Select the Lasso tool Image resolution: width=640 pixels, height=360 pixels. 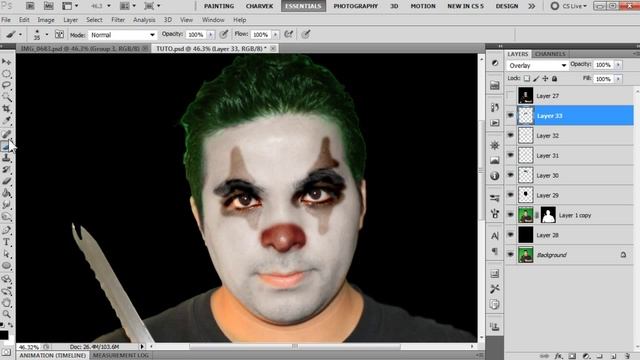[x=7, y=85]
